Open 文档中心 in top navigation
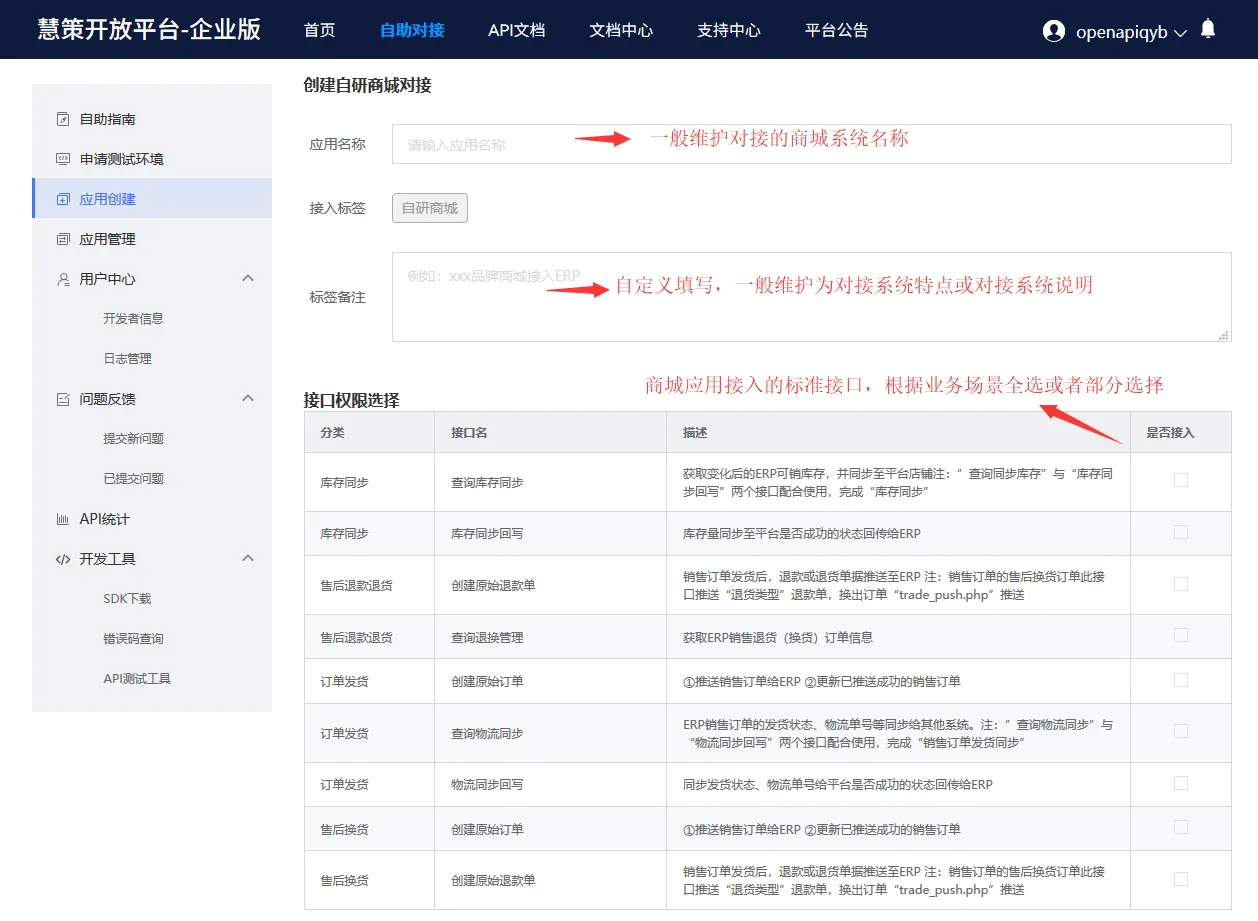 pos(621,30)
